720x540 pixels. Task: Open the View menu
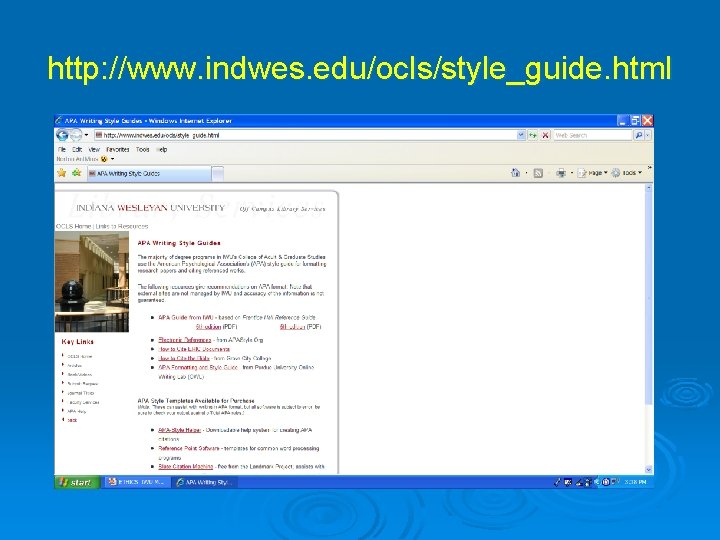(x=94, y=150)
